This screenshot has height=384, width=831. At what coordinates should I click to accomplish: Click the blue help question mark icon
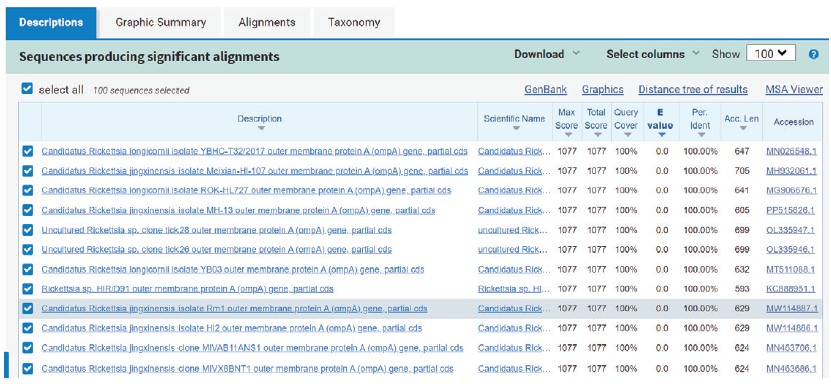[x=814, y=55]
